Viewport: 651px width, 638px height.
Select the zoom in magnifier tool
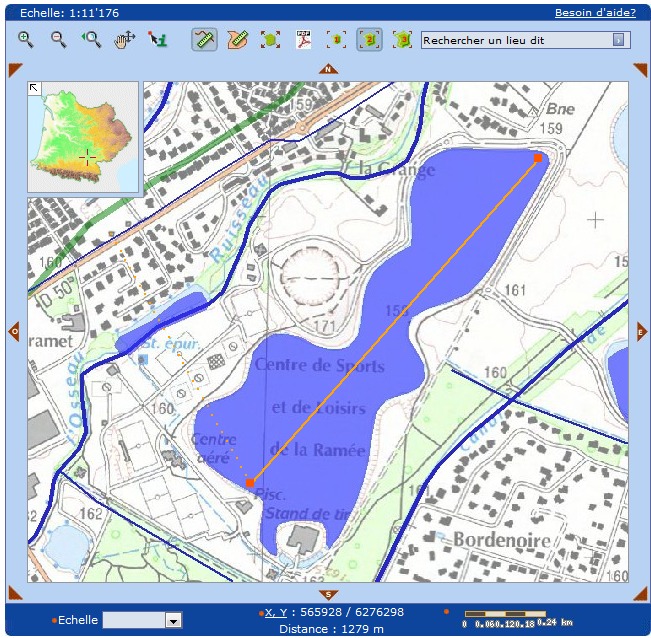[x=26, y=40]
